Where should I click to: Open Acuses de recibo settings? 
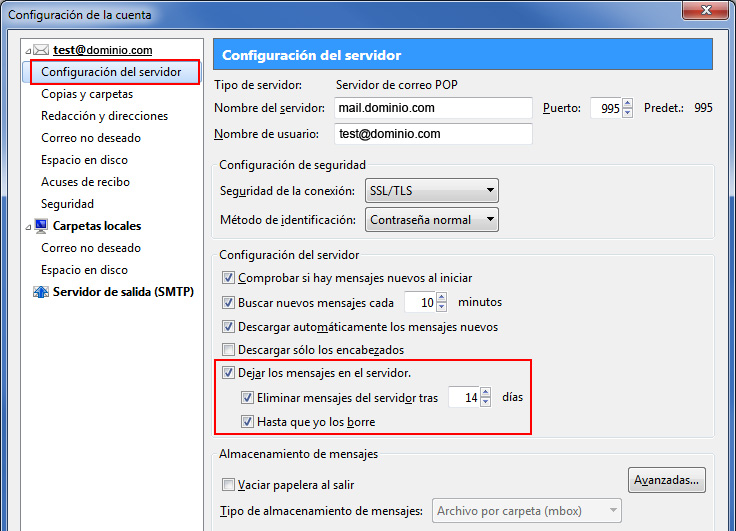point(85,182)
